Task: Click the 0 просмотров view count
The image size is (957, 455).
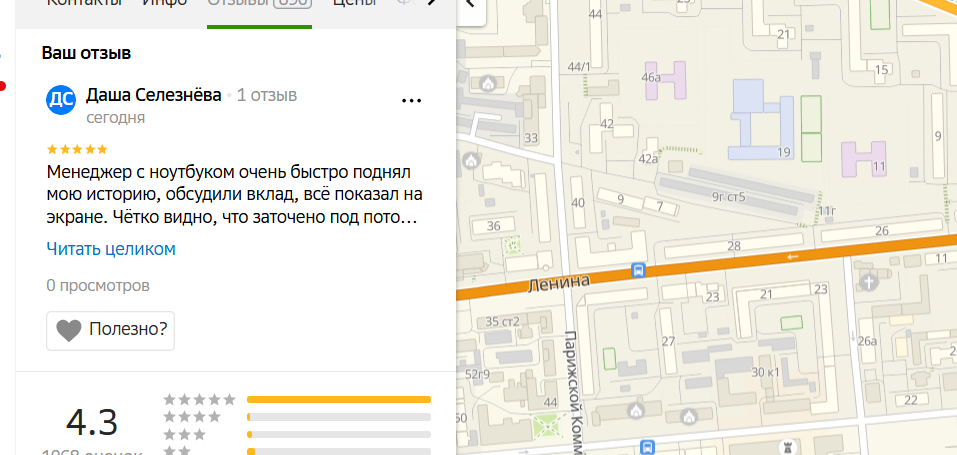Action: 98,286
